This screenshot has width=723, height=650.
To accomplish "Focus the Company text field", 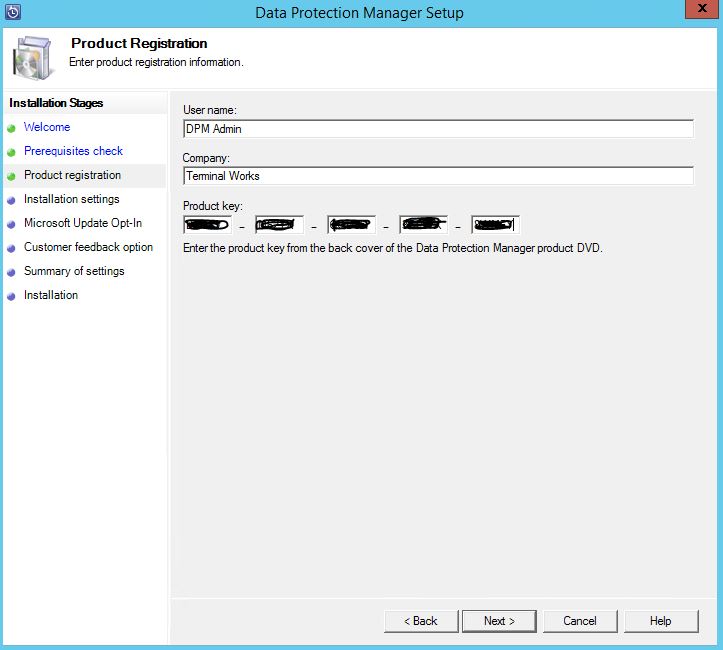I will coord(438,176).
